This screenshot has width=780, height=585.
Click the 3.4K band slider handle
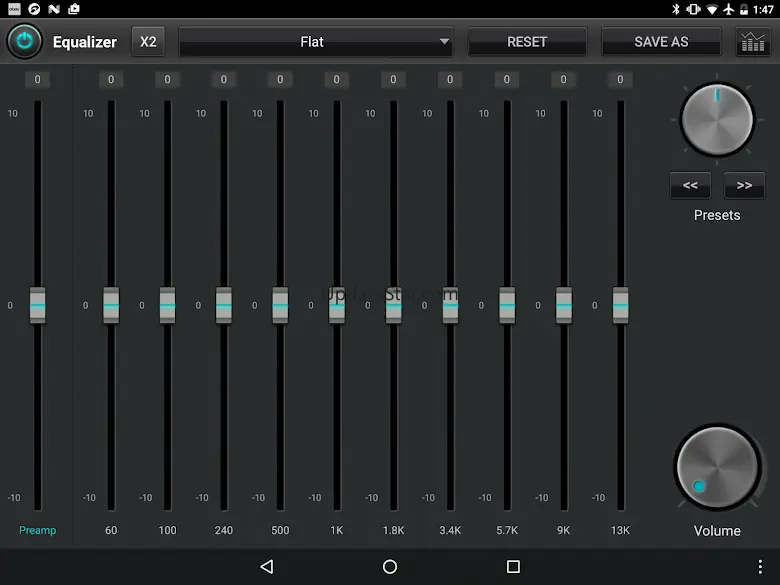click(x=450, y=305)
